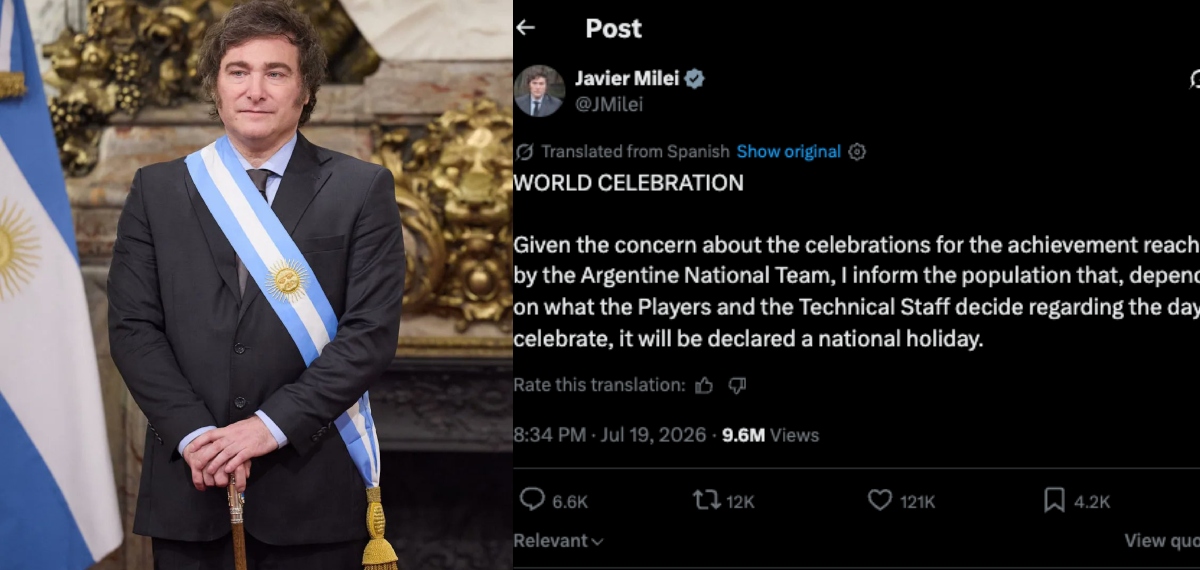The width and height of the screenshot is (1200, 570).
Task: Open the photo of man with sash
Action: point(256,285)
